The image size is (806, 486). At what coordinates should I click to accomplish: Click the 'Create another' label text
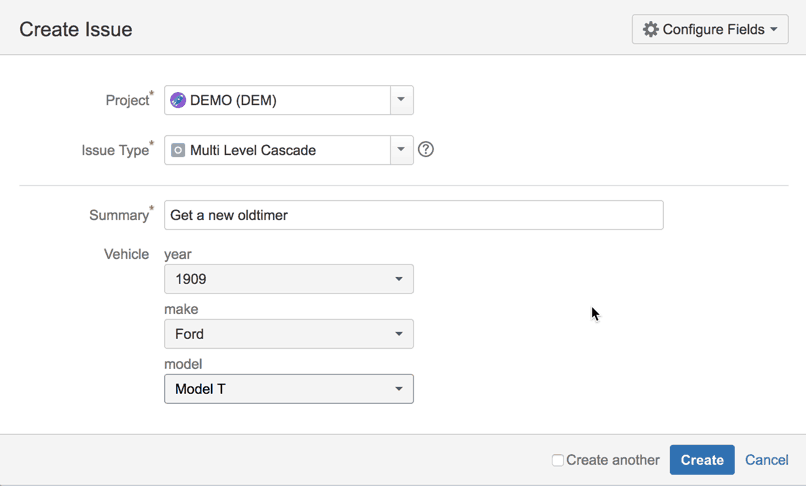[613, 460]
